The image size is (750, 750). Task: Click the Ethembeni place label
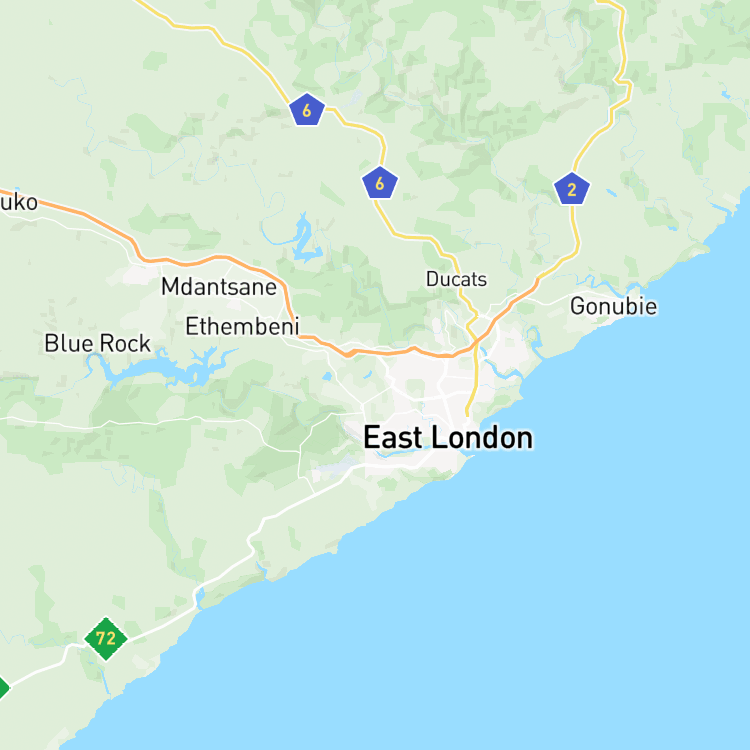tap(242, 326)
